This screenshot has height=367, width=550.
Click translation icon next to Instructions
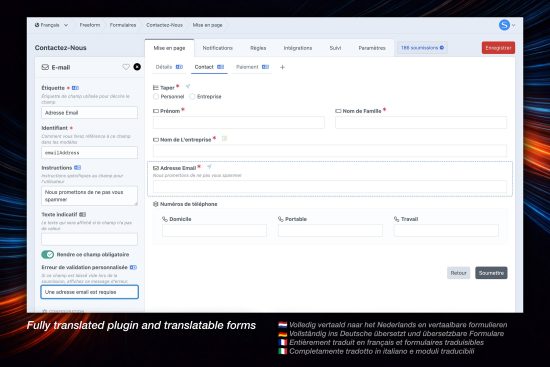tap(78, 168)
